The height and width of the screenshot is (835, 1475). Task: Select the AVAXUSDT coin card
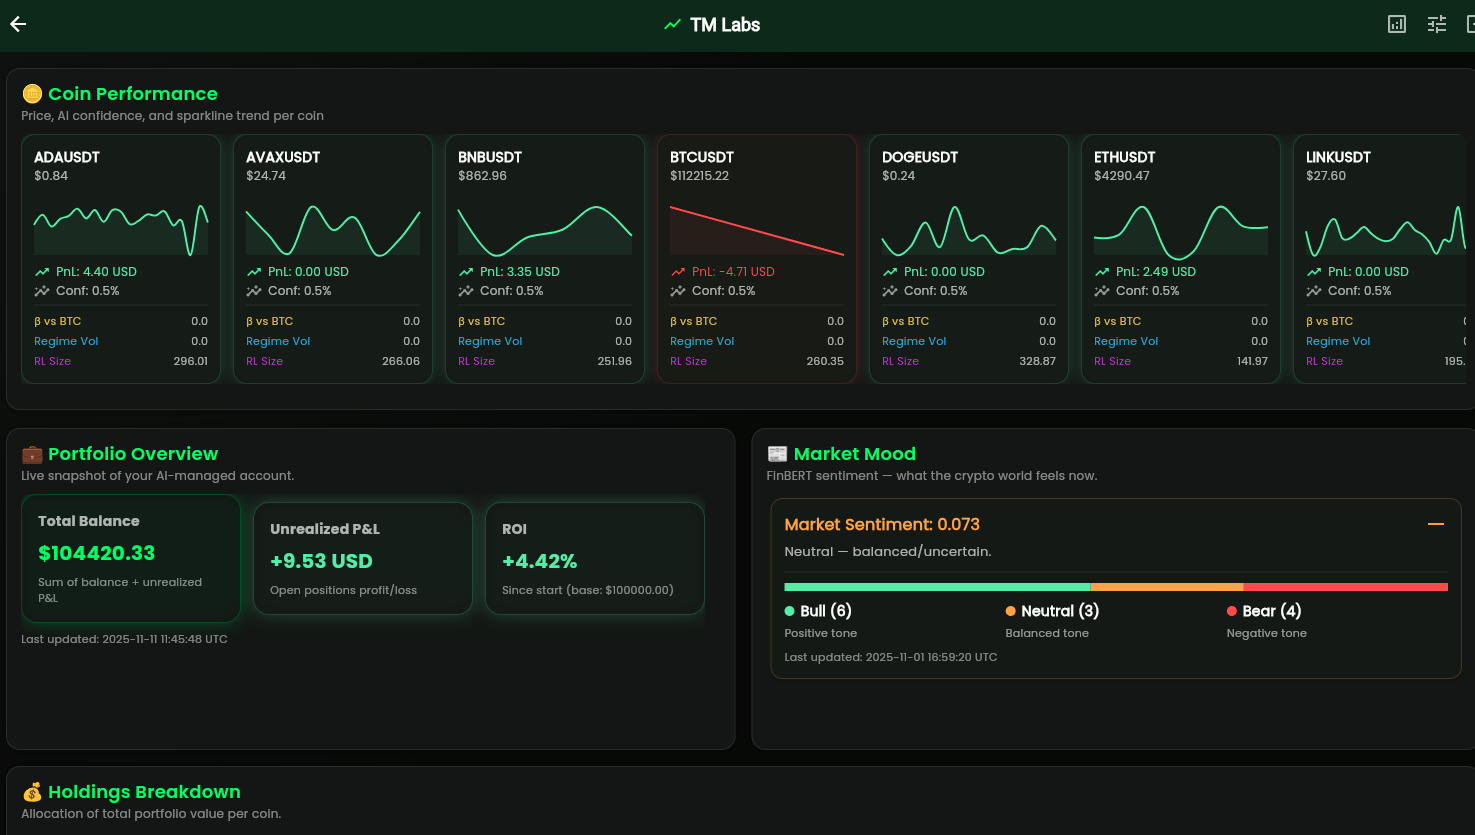coord(332,259)
